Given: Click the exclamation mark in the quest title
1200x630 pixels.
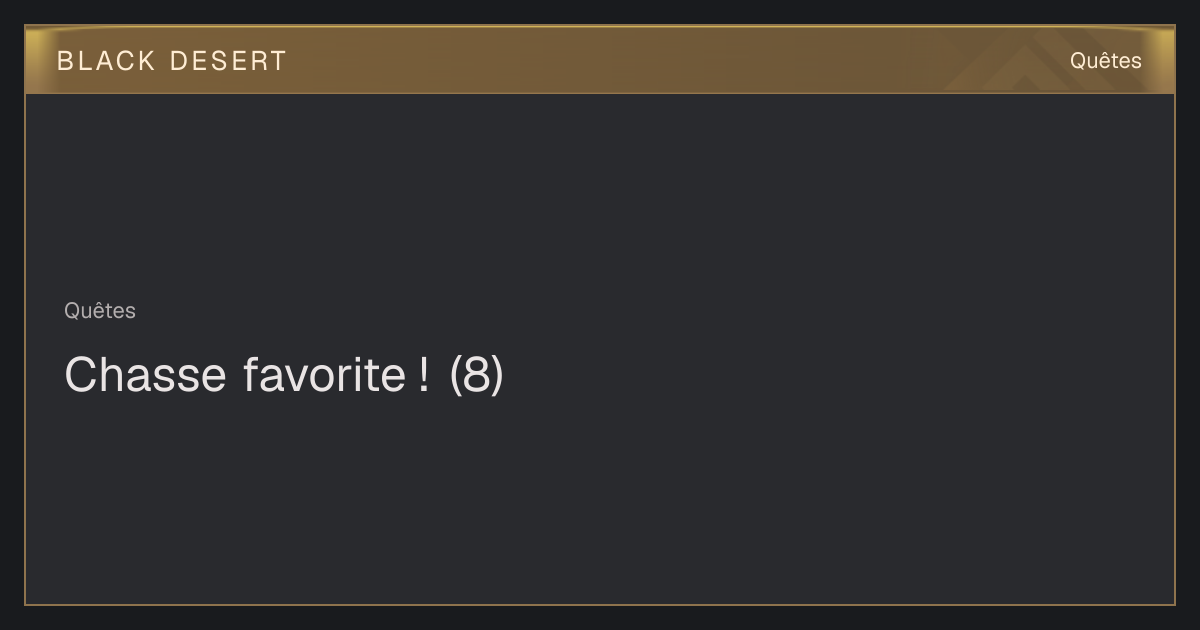Looking at the screenshot, I should click(x=422, y=375).
